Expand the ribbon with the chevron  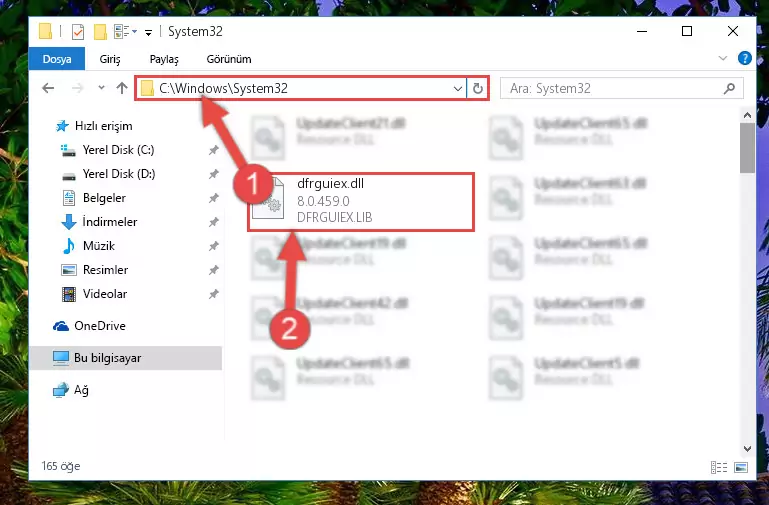pos(722,58)
